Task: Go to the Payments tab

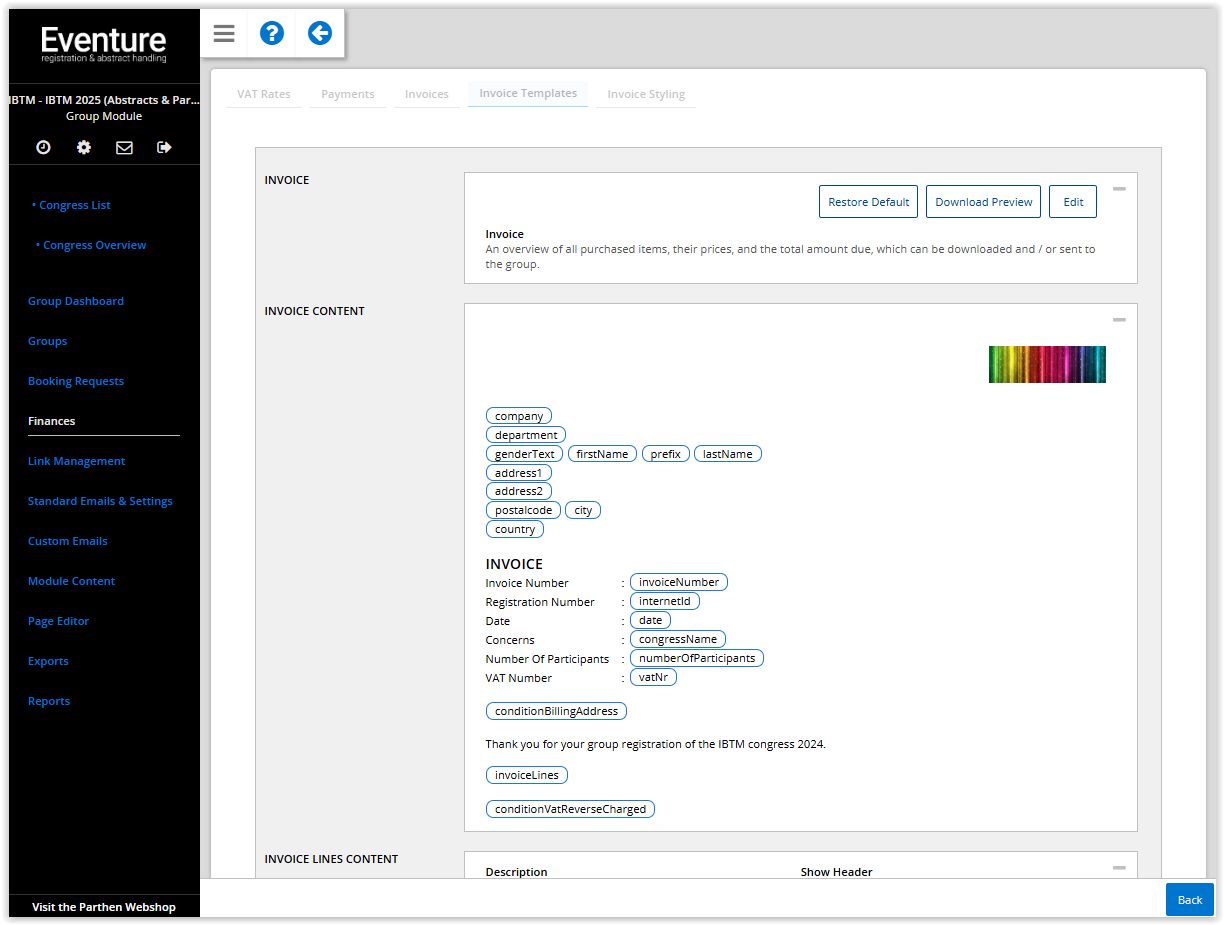Action: click(x=348, y=94)
